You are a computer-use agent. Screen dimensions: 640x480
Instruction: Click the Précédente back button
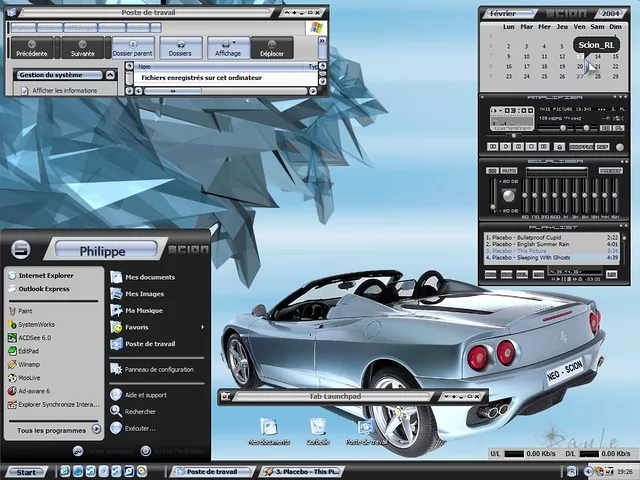33,47
